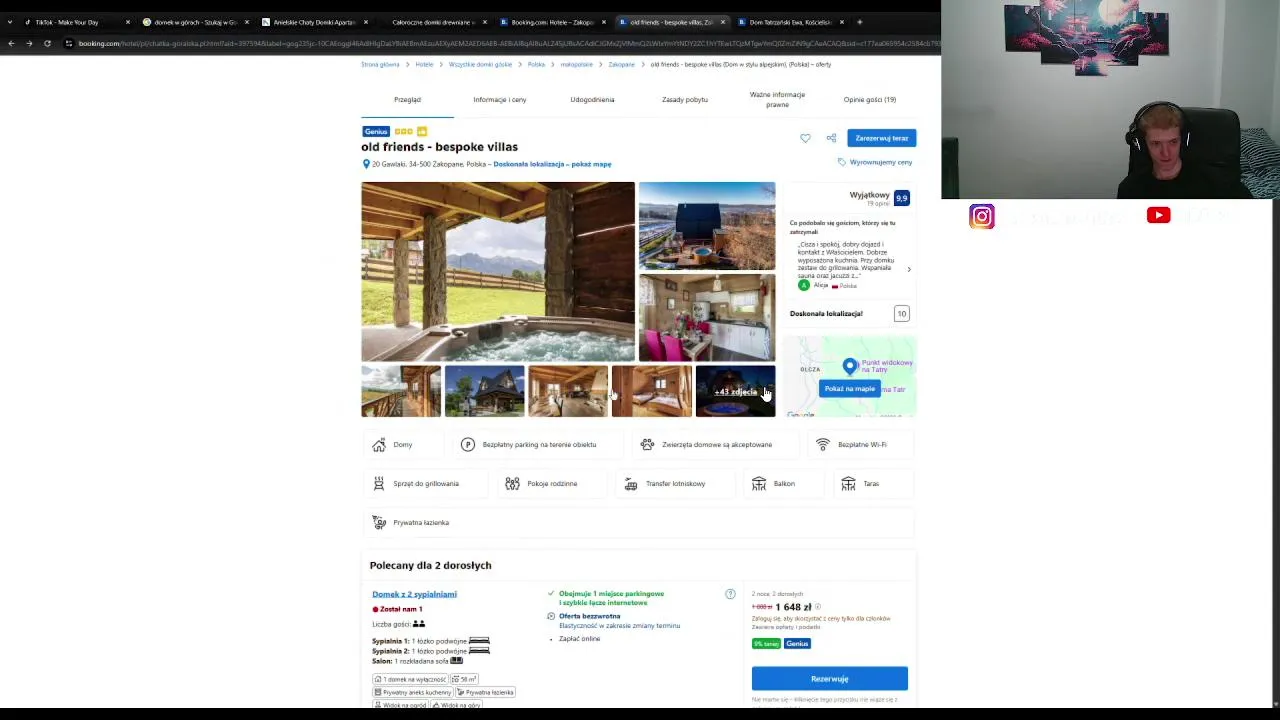Click the Polska breadcrumb link
1280x720 pixels.
(x=536, y=65)
